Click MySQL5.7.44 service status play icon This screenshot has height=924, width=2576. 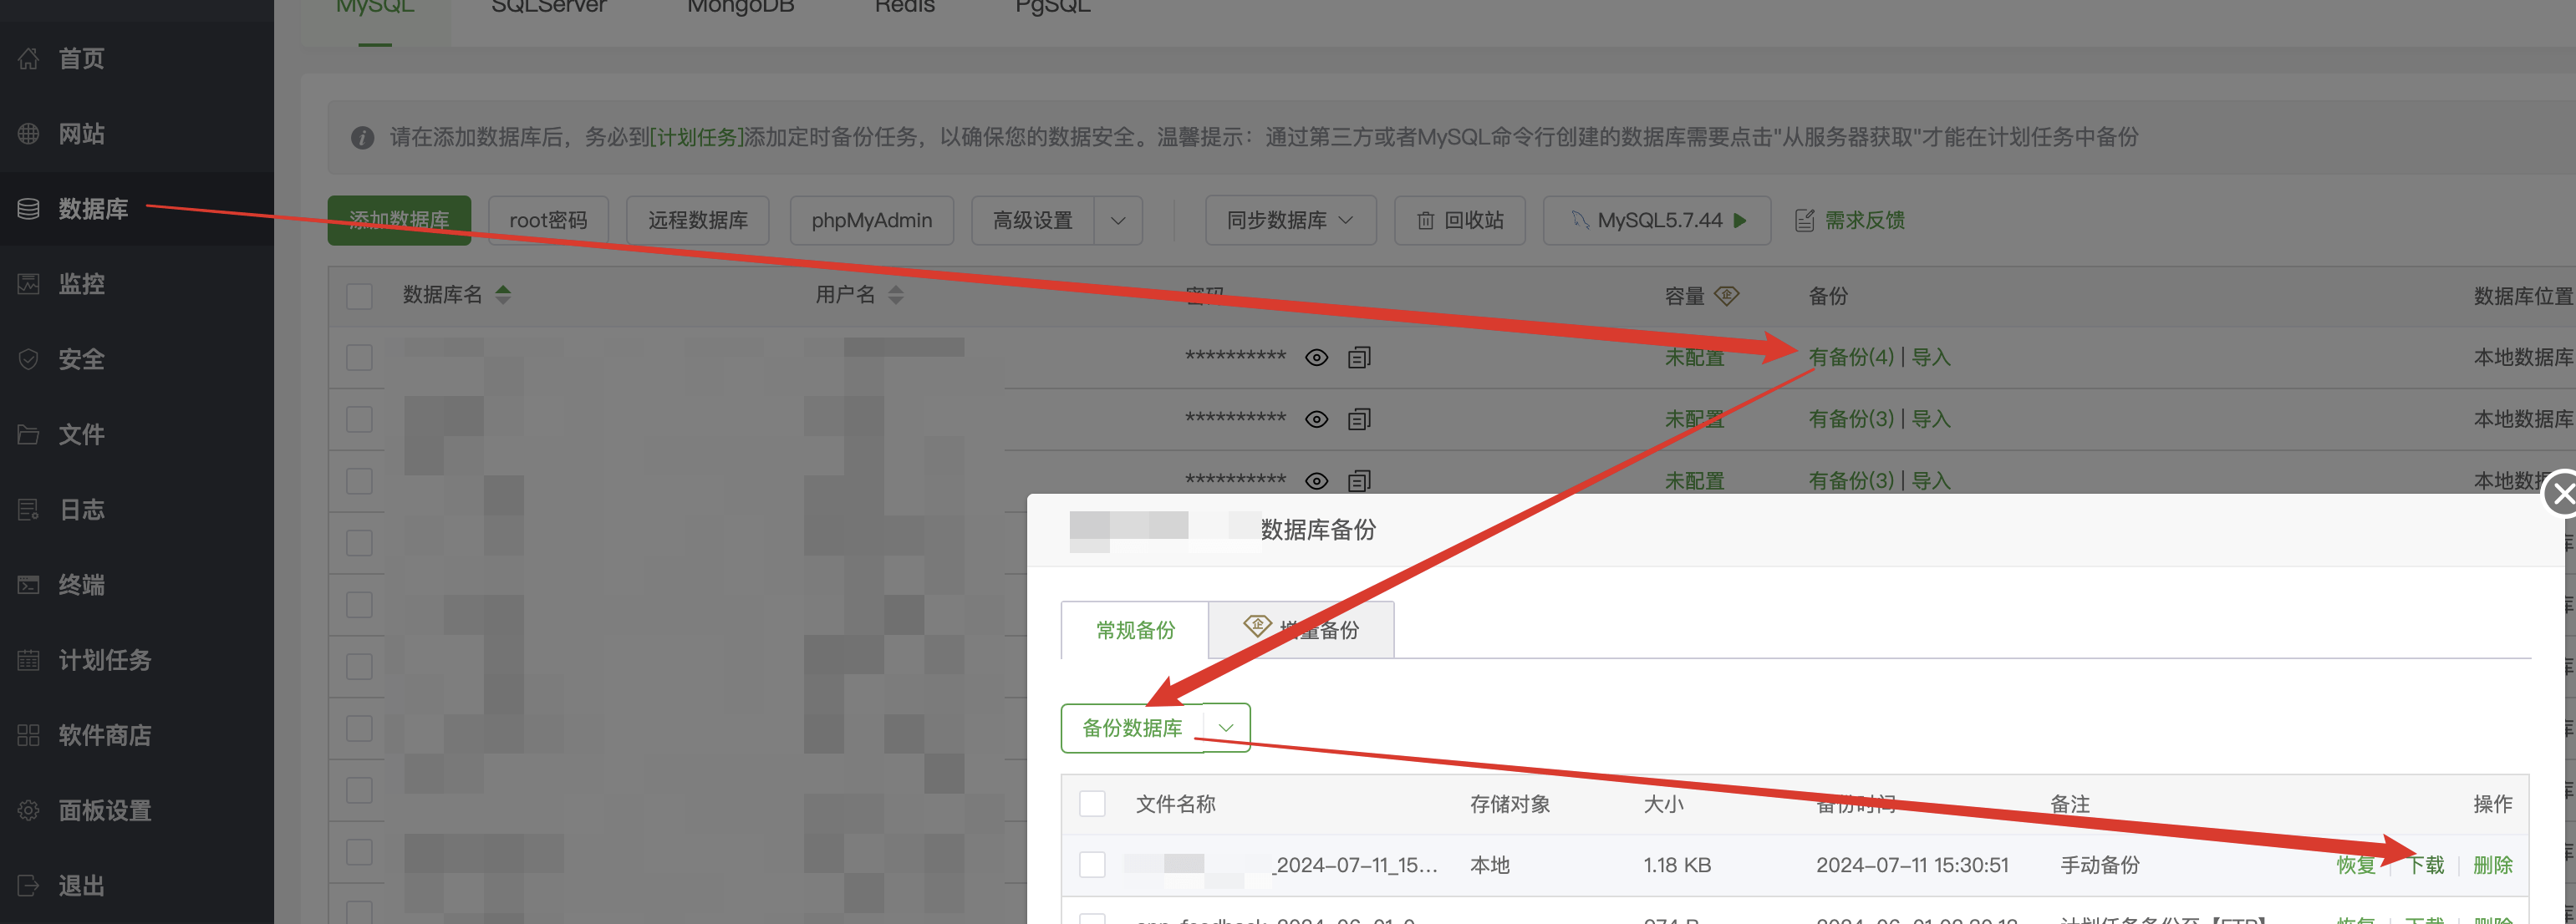click(x=1740, y=220)
